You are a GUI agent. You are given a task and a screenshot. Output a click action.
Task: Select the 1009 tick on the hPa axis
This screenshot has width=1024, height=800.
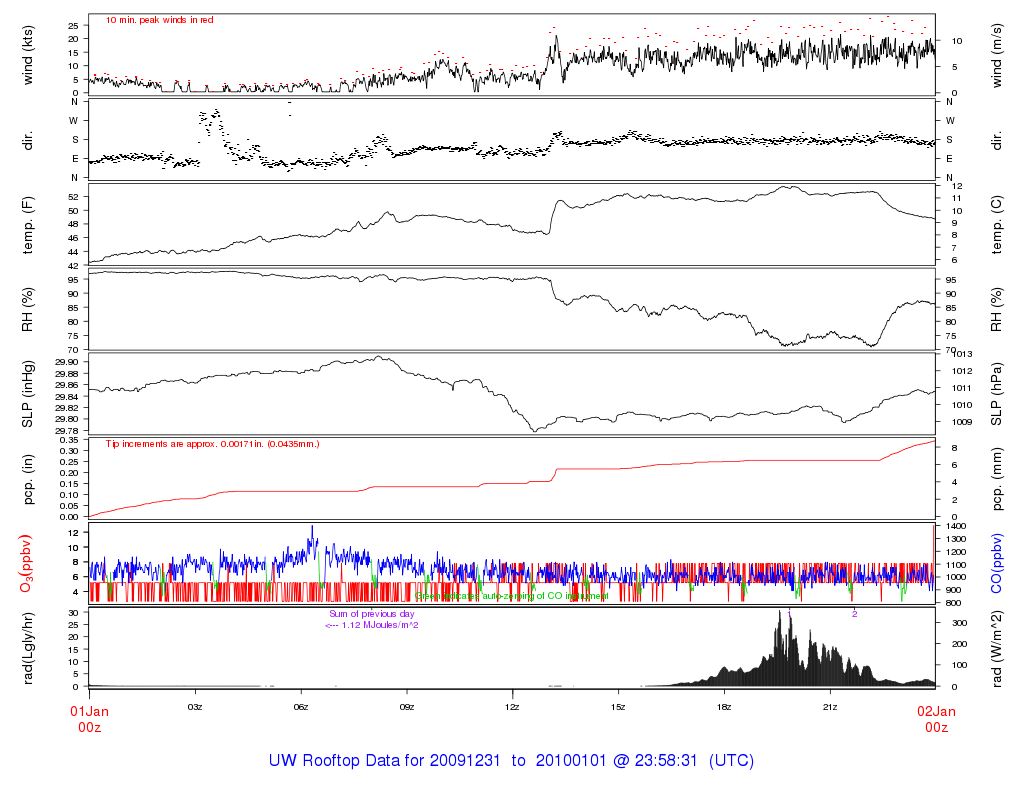tap(962, 422)
